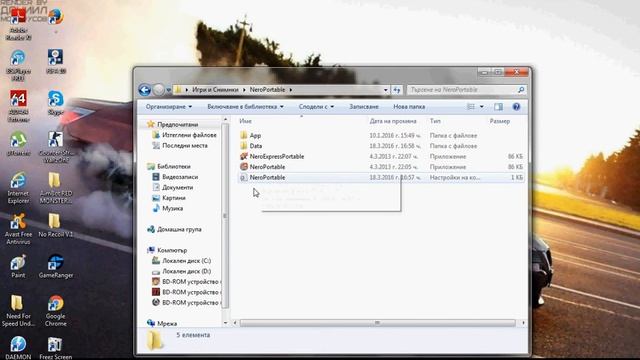Open GameRanger desktop shortcut
This screenshot has width=640, height=360.
click(x=56, y=265)
